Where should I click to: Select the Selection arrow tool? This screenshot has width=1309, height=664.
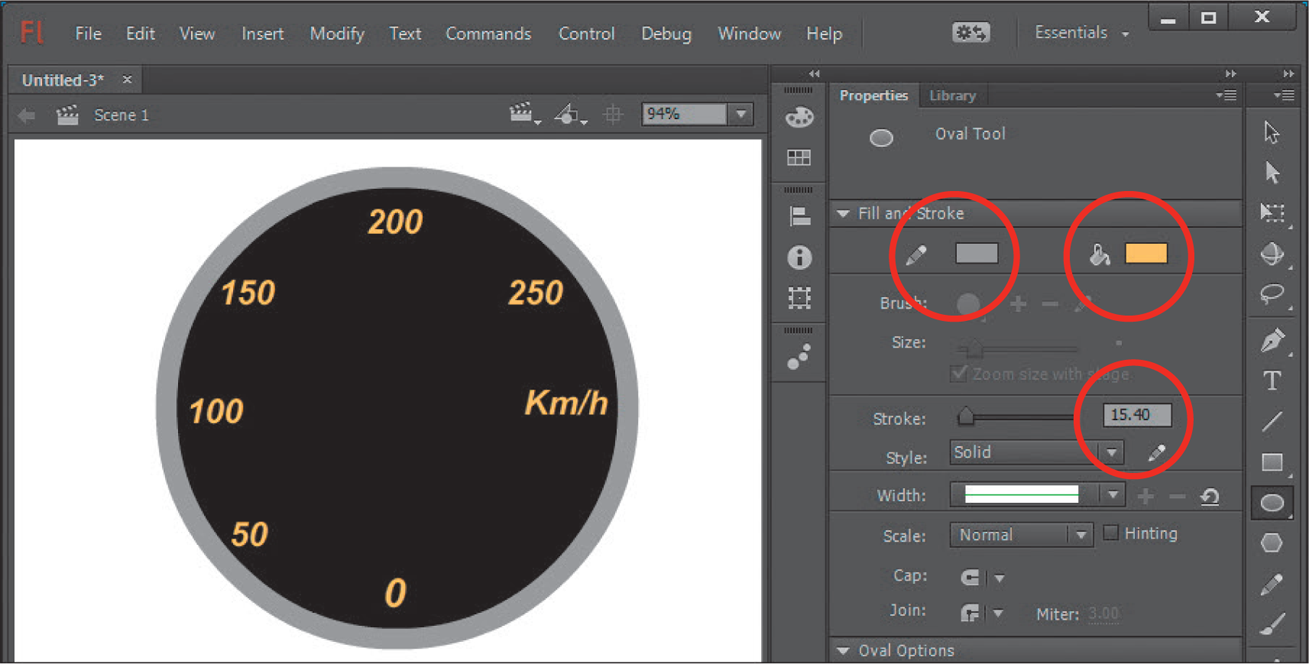point(1272,132)
